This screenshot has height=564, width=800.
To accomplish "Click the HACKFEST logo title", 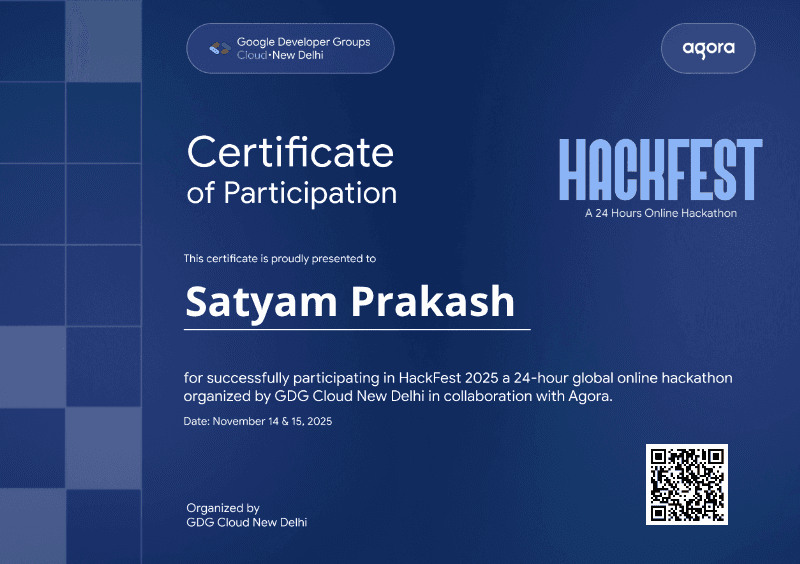I will pyautogui.click(x=661, y=169).
